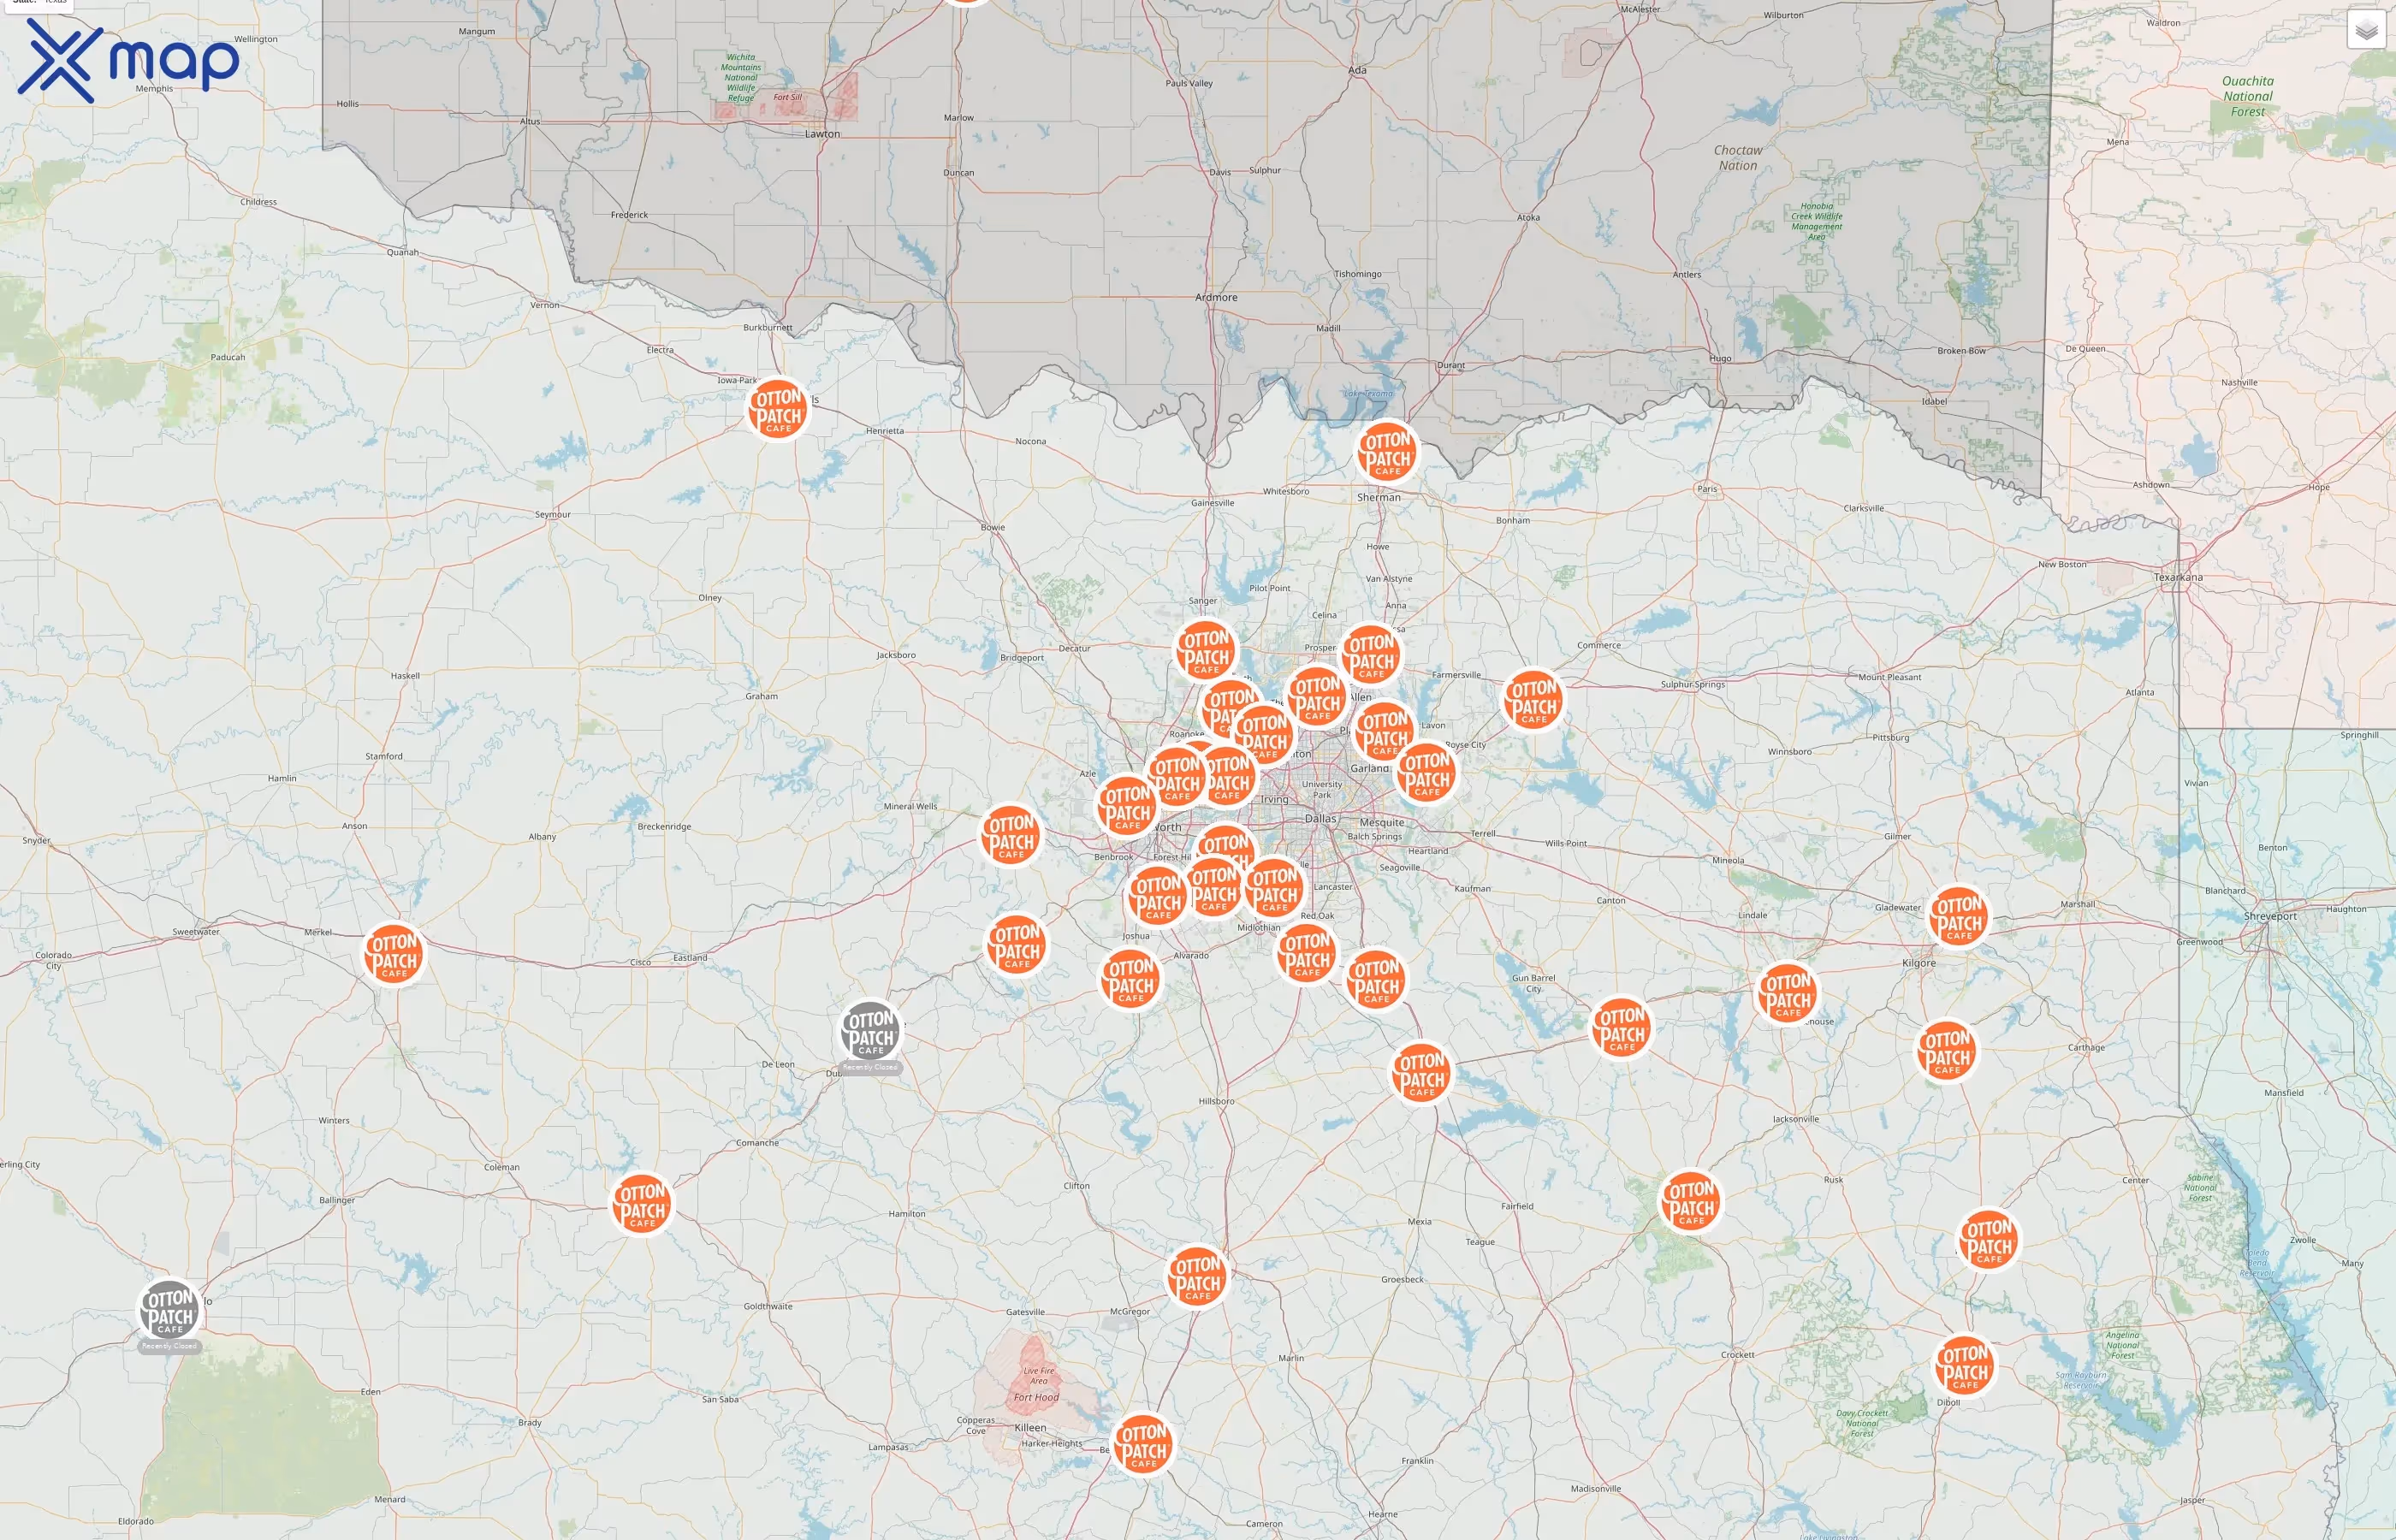This screenshot has height=1540, width=2396.
Task: Select the Cotton Patch marker near Iowa Park
Action: pos(778,408)
